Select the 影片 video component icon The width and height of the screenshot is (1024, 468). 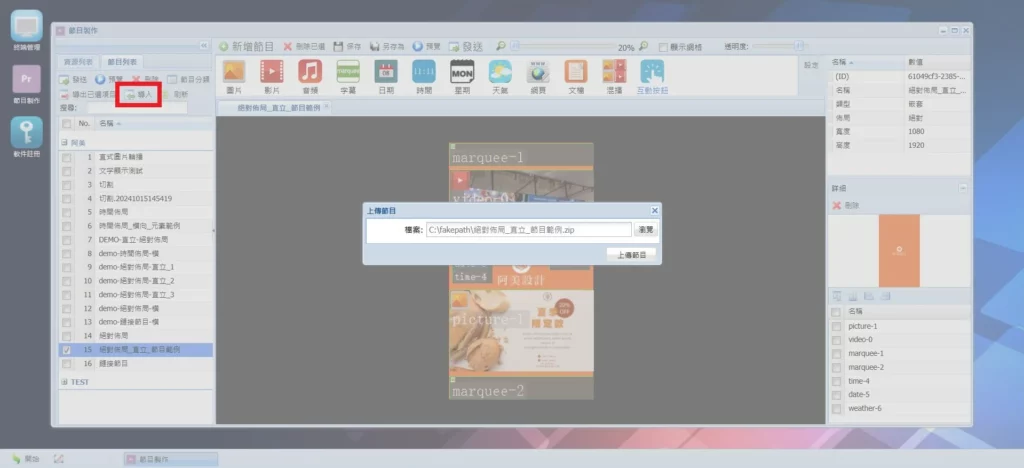[x=271, y=72]
